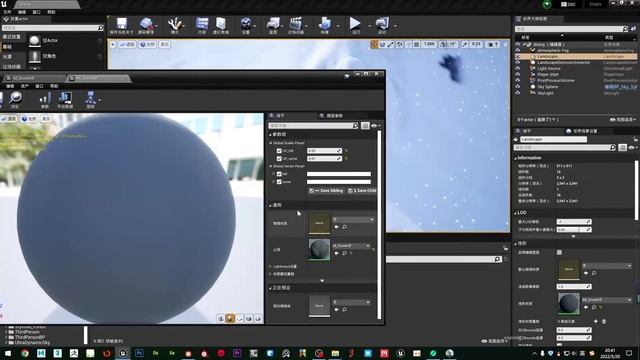Click the Save Current Level toolbar icon

pyautogui.click(x=122, y=24)
